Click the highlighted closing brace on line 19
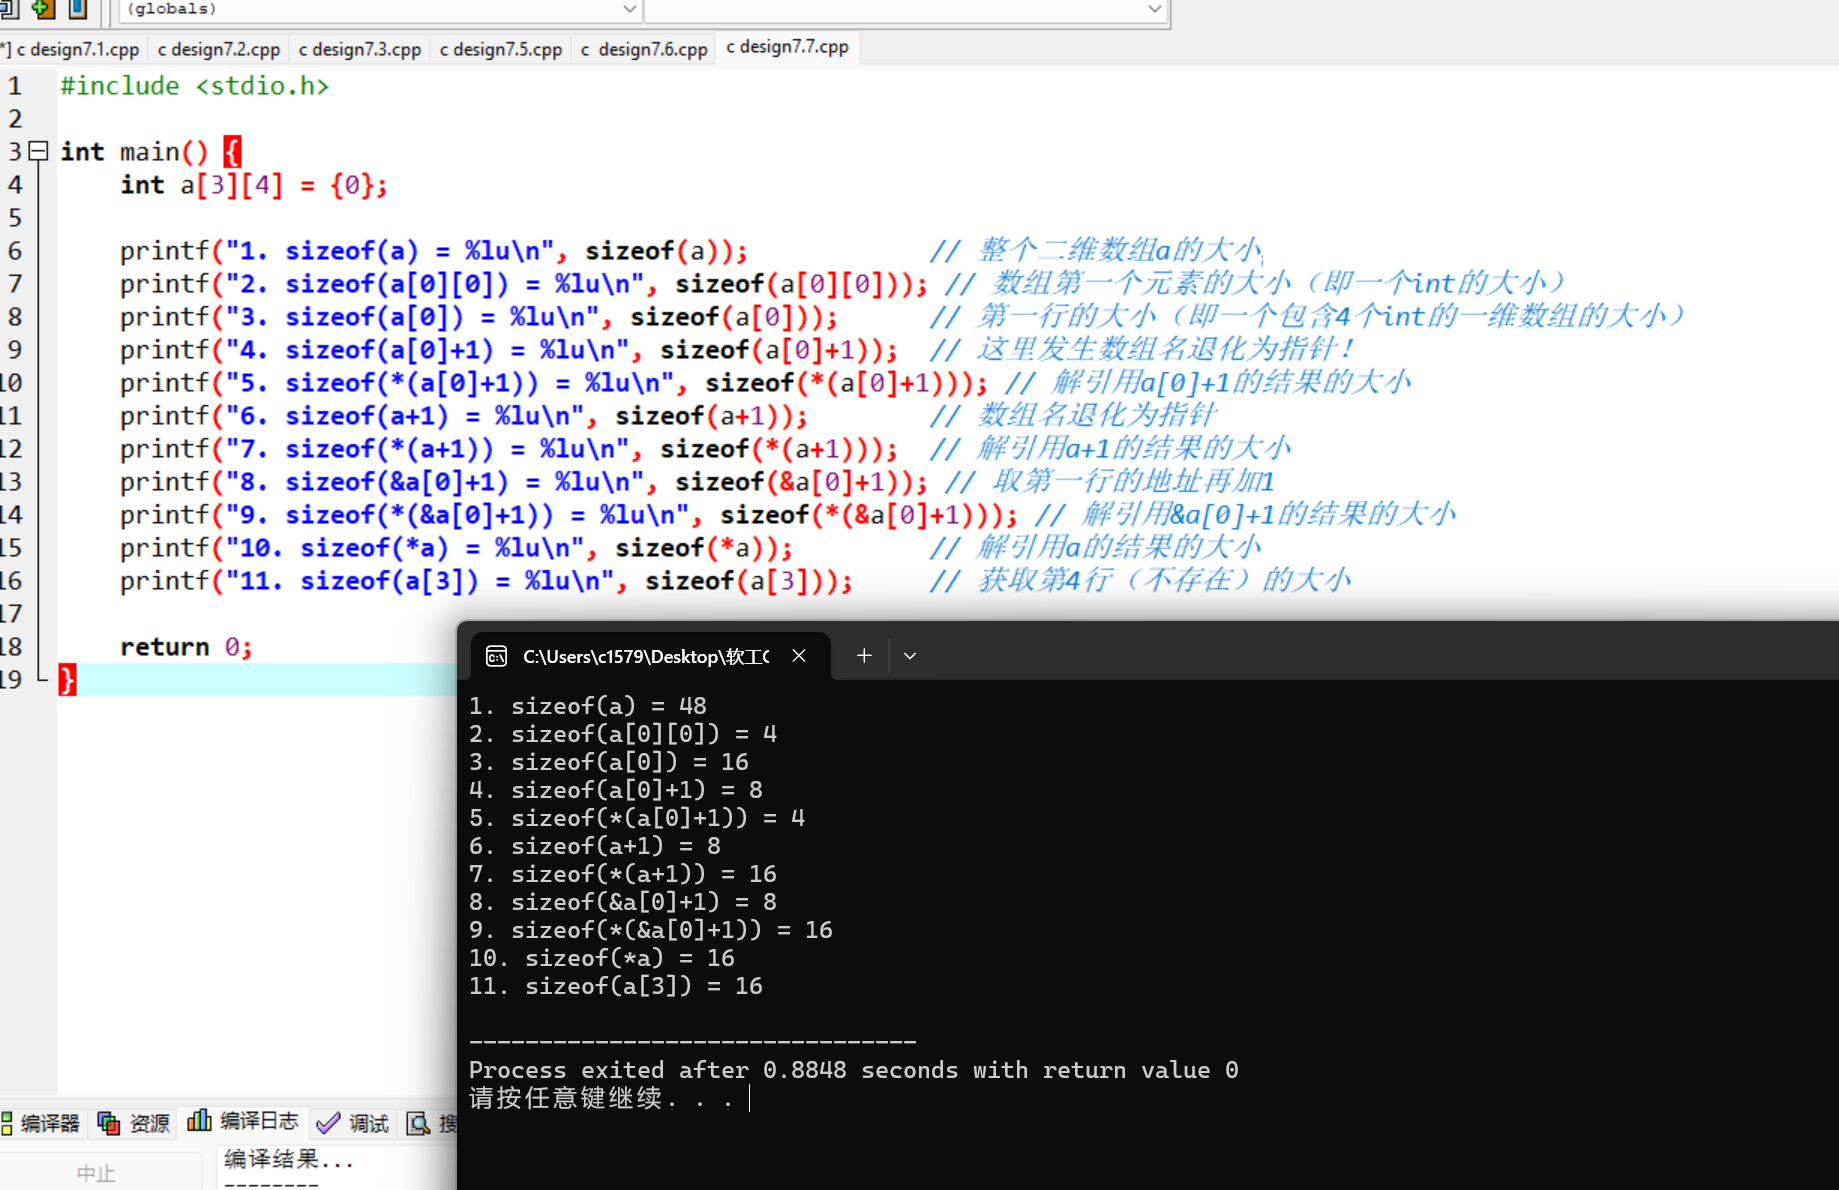This screenshot has width=1839, height=1190. pos(67,680)
